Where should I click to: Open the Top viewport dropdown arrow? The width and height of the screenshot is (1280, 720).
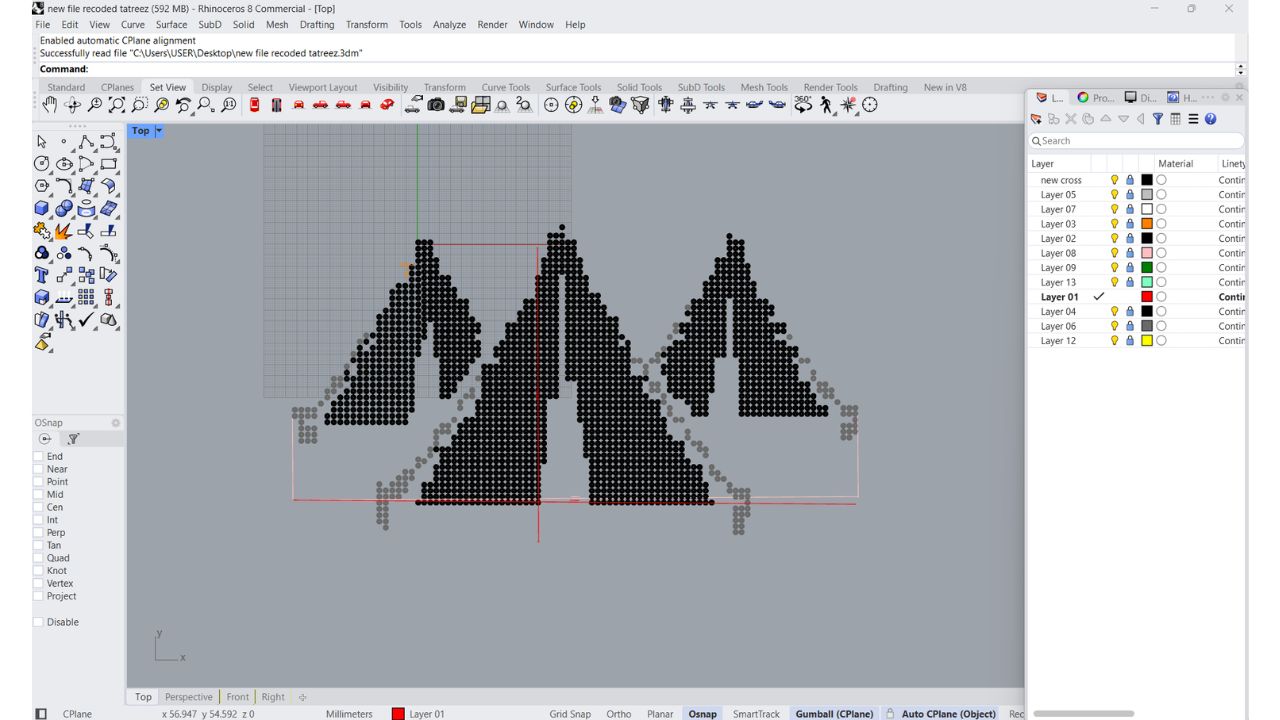click(158, 131)
